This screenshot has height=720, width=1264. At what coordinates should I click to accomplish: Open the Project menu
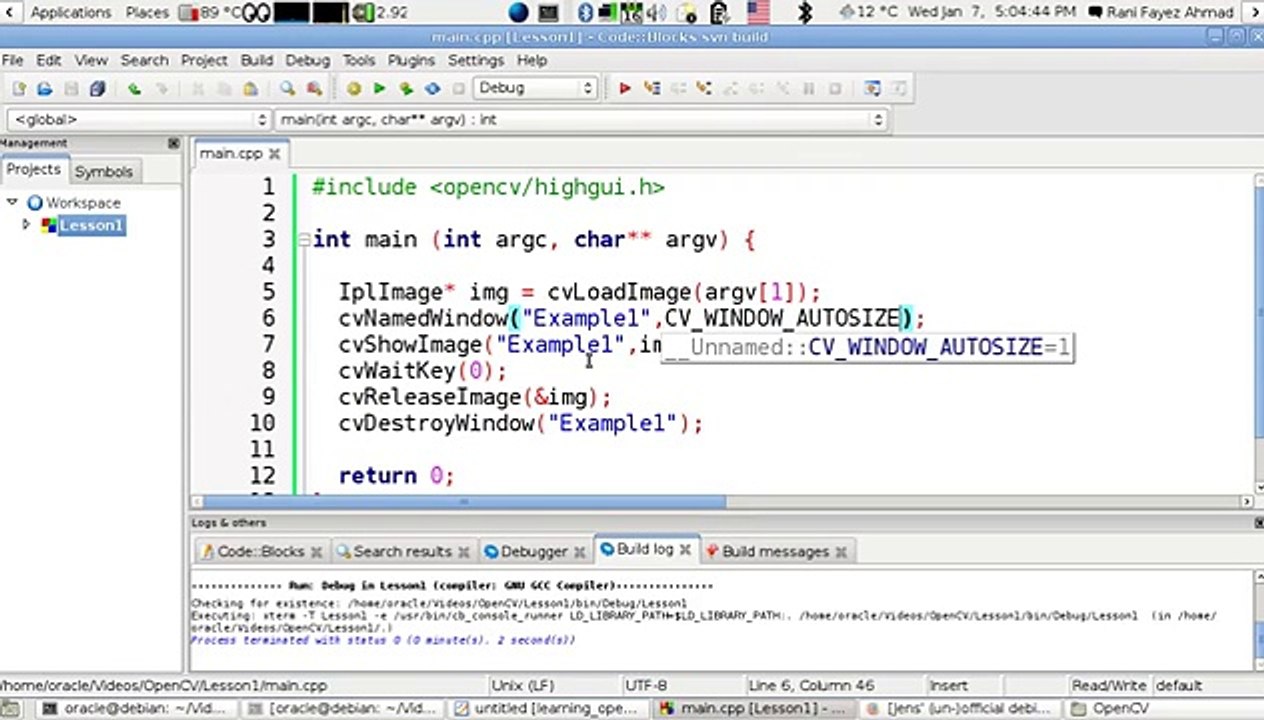[x=204, y=60]
